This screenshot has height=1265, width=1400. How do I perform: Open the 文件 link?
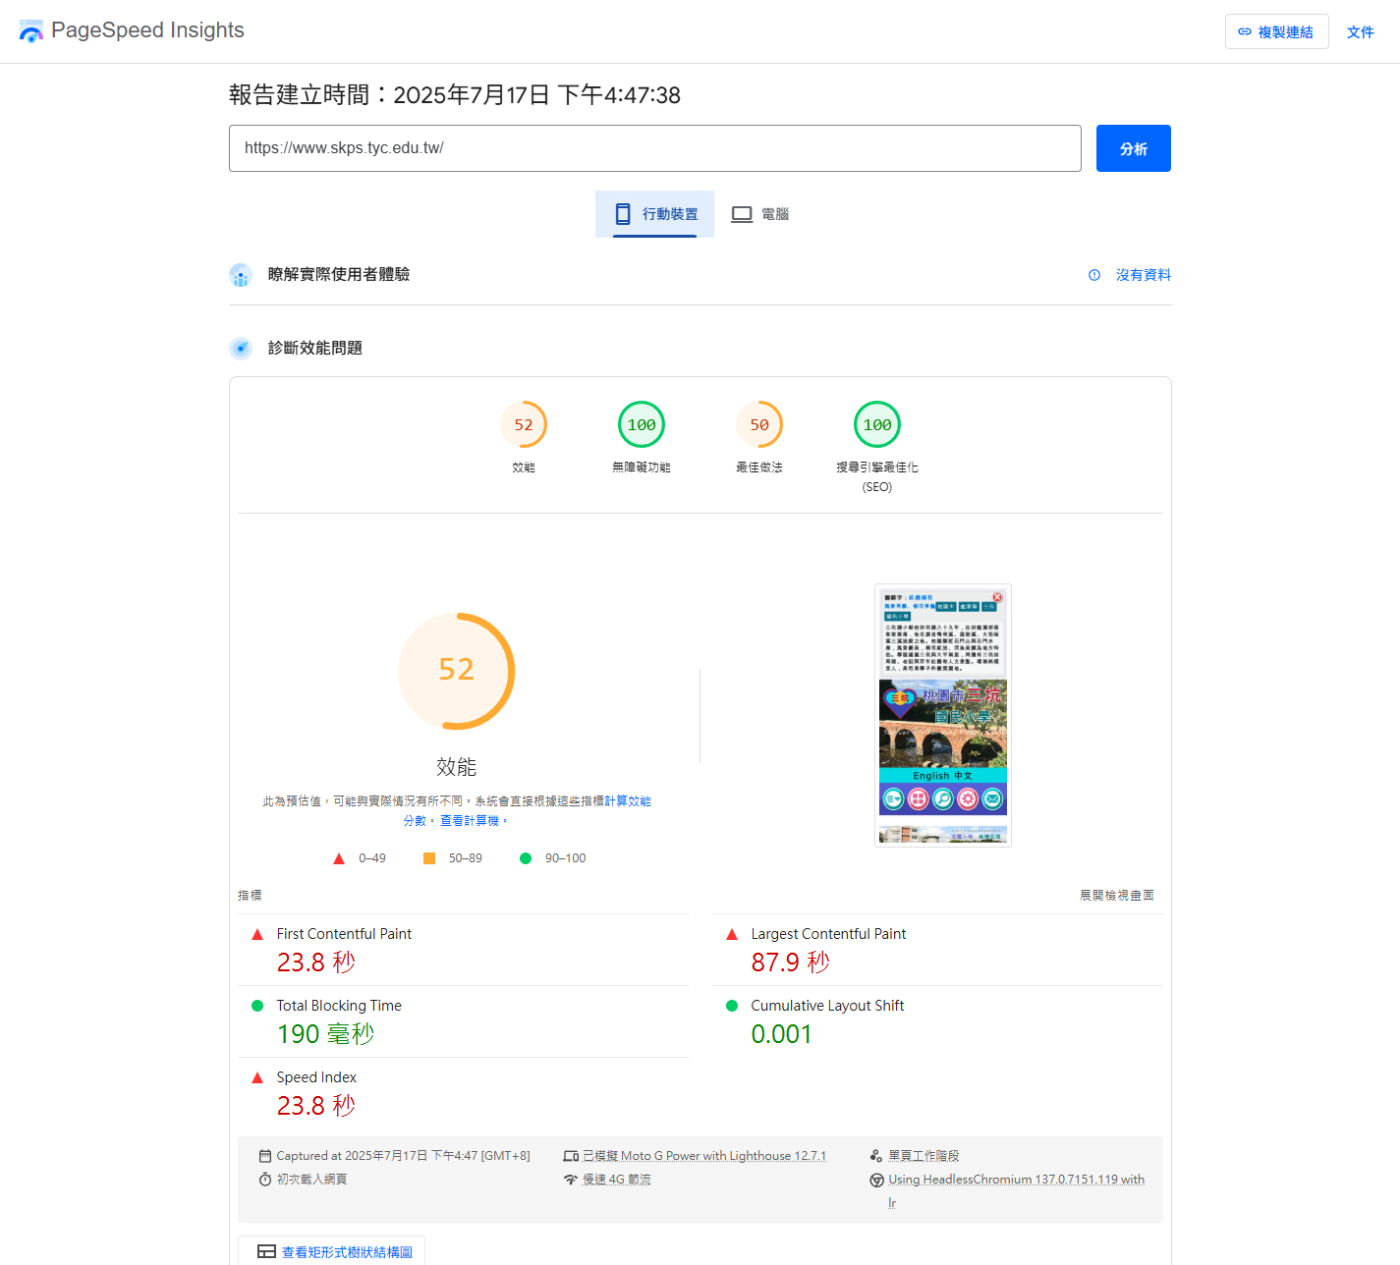[1360, 32]
